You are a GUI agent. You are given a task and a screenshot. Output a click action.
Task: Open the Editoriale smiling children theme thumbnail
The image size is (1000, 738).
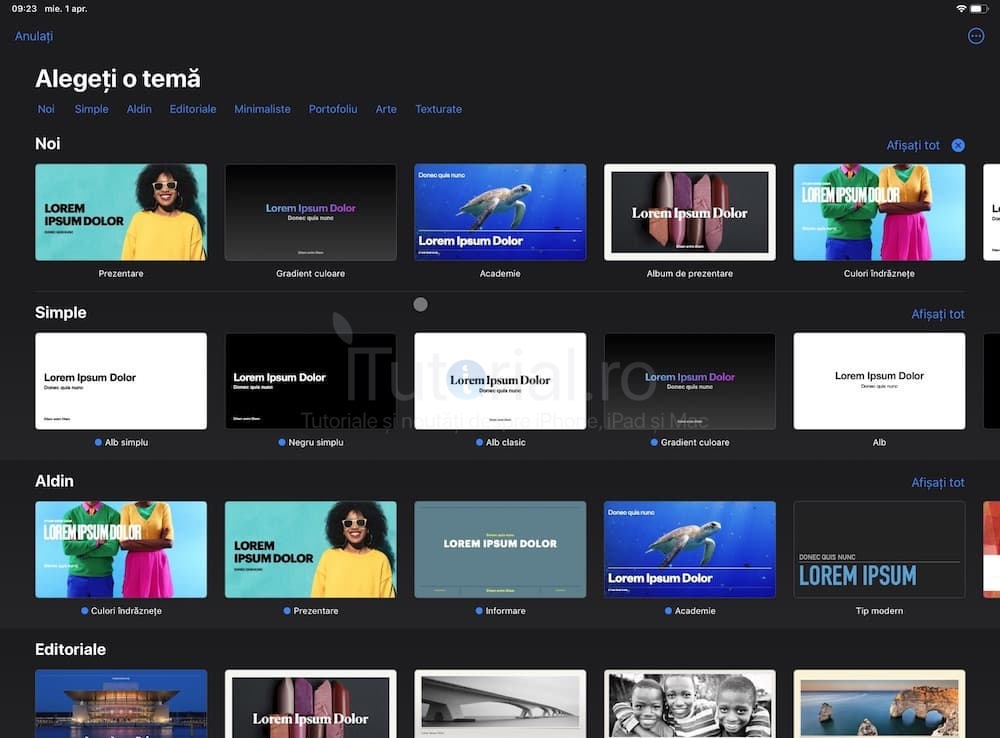pyautogui.click(x=689, y=704)
